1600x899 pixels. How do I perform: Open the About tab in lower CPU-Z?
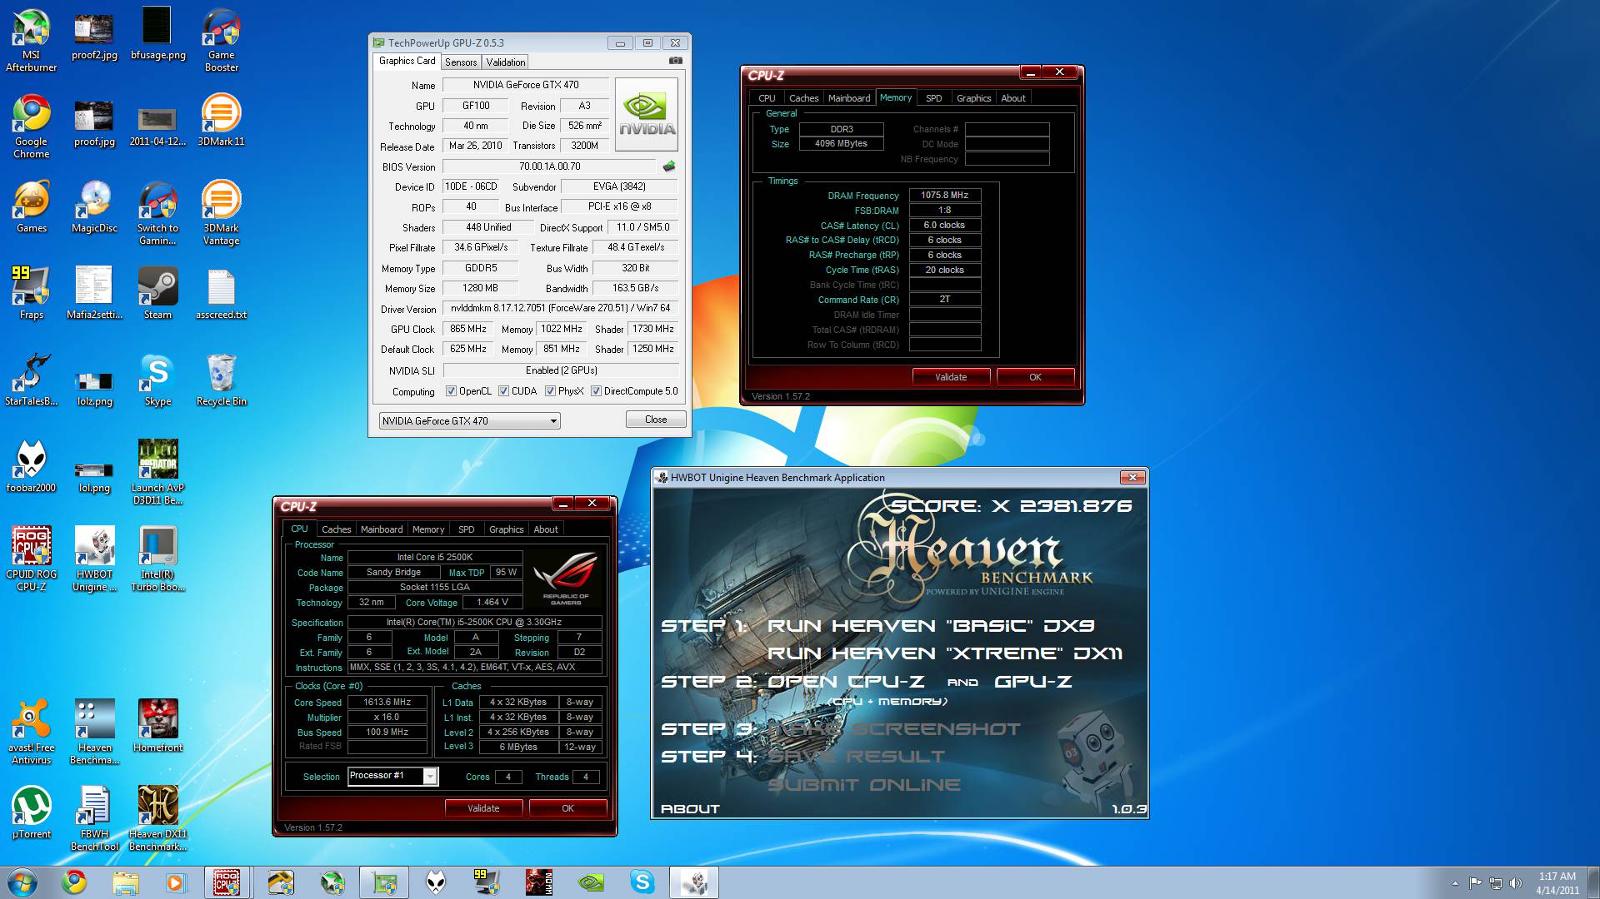[546, 529]
